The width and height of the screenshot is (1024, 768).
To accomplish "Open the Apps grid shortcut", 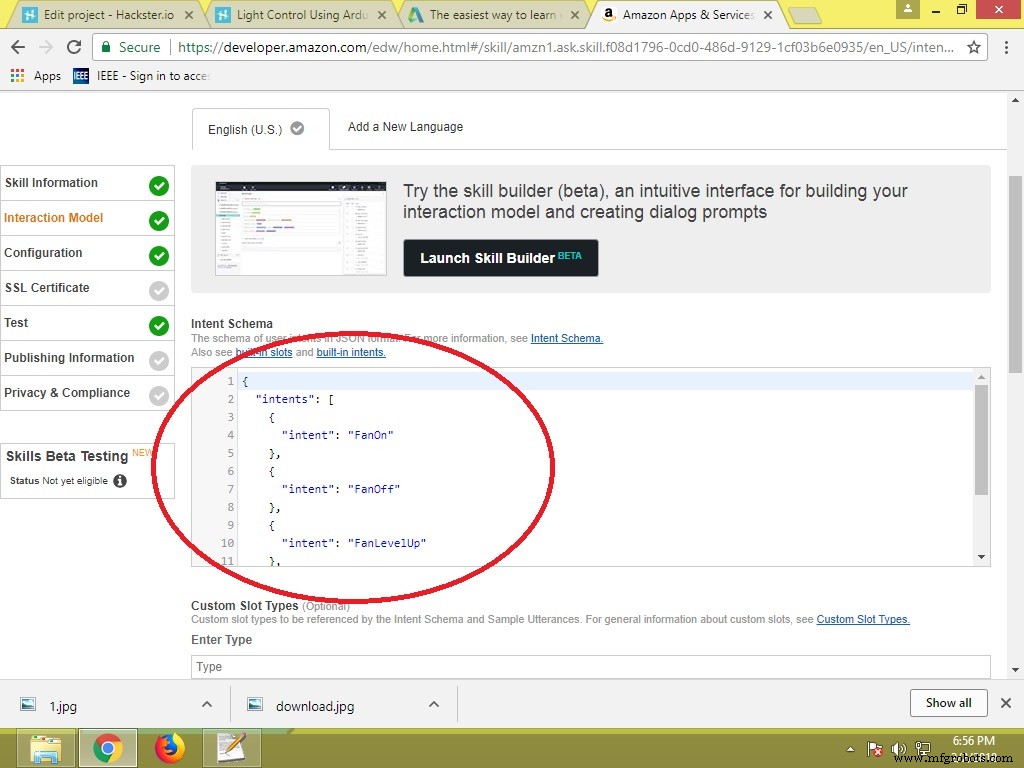I will point(36,76).
